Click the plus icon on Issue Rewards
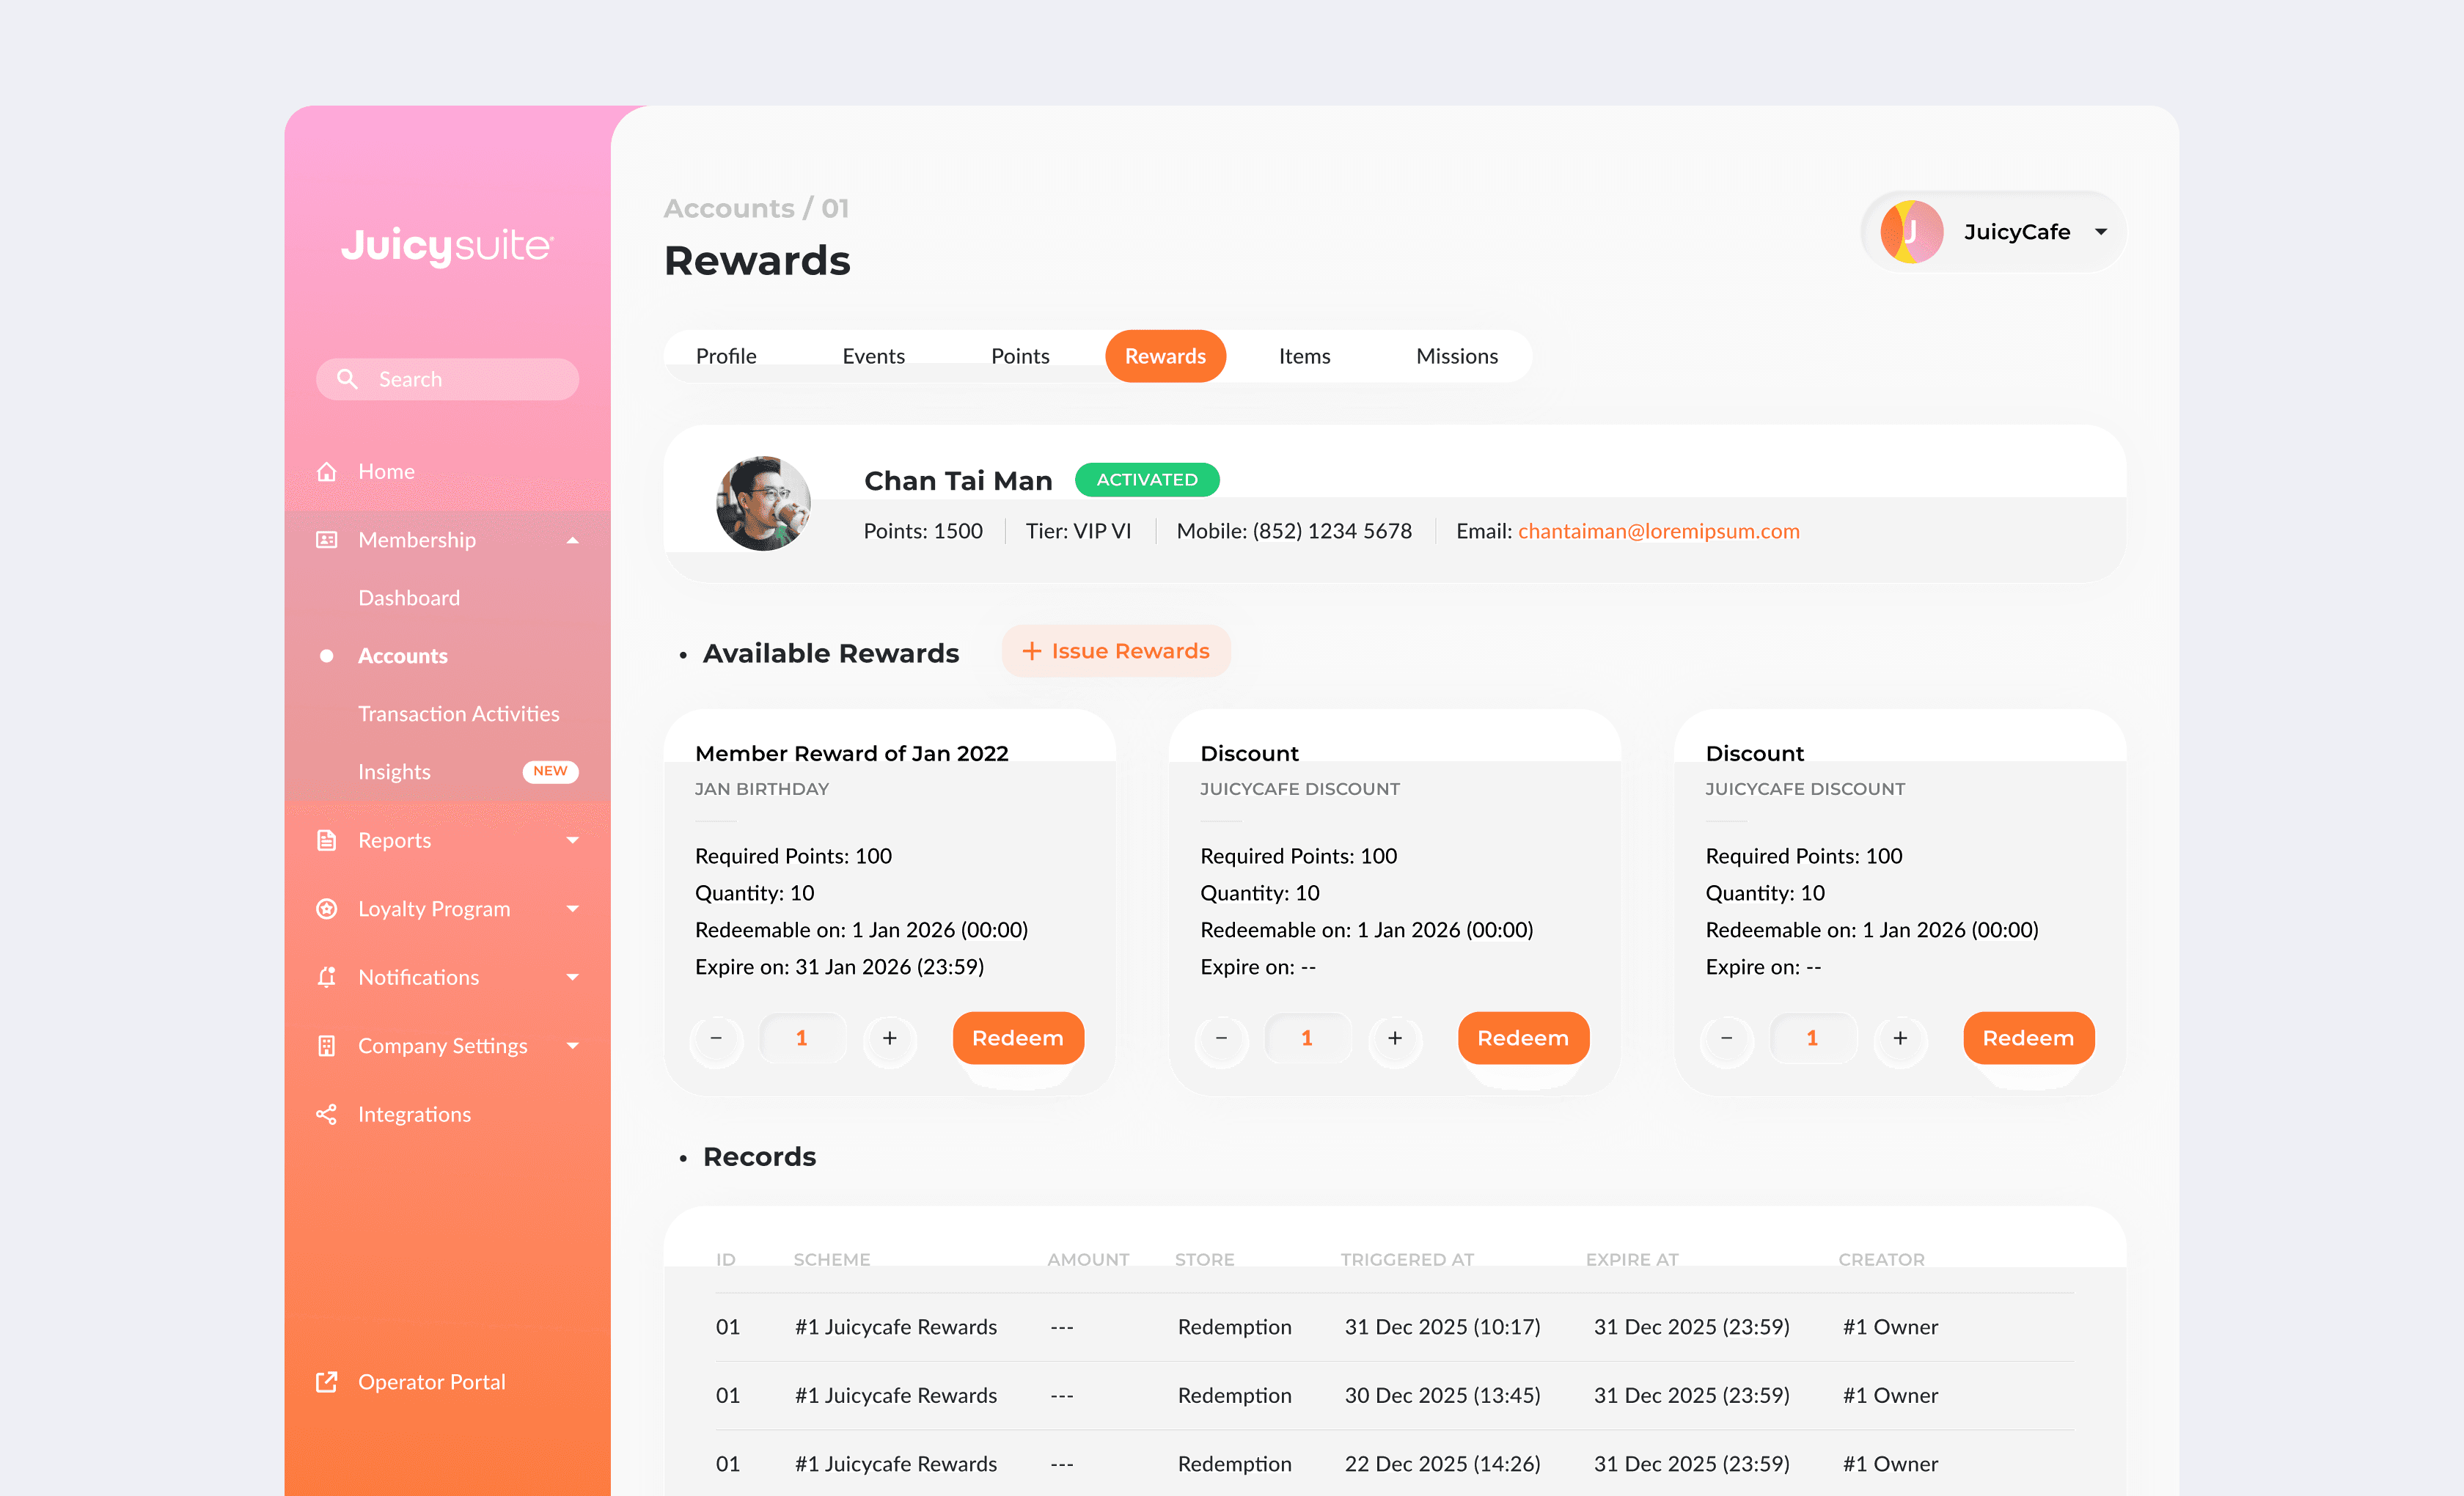The height and width of the screenshot is (1496, 2464). point(1032,651)
